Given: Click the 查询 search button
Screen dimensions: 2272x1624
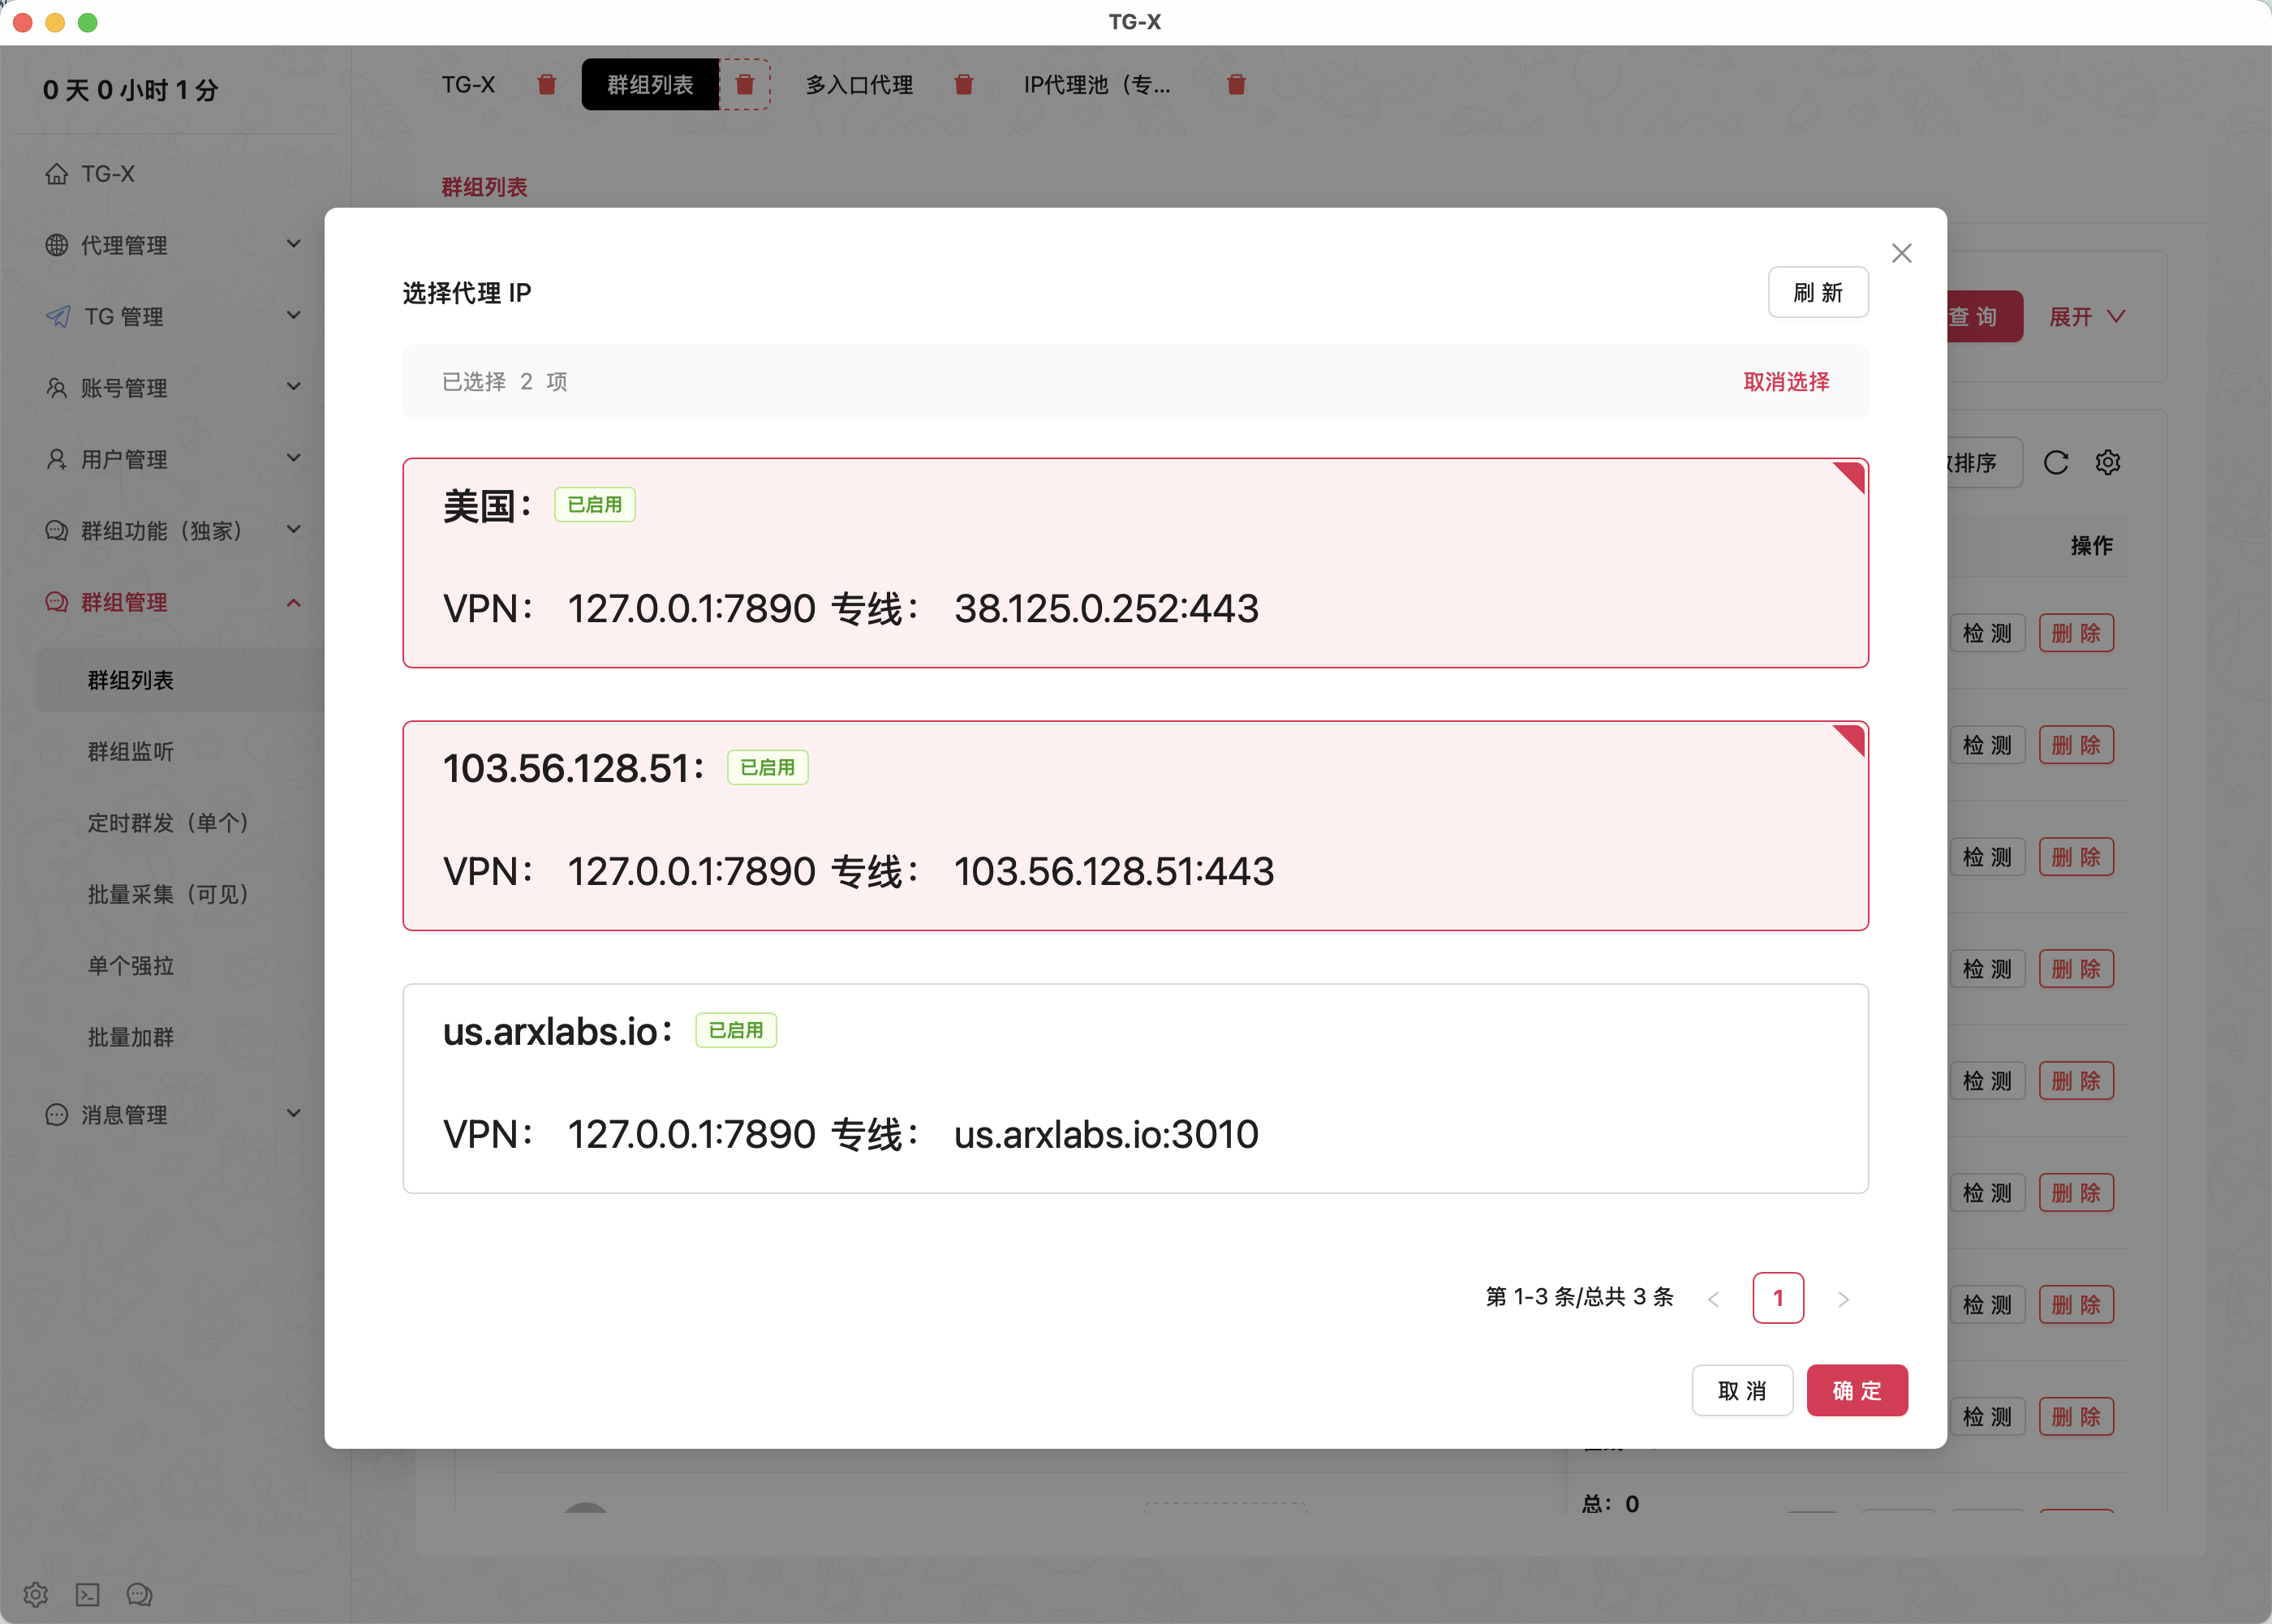Looking at the screenshot, I should tap(1984, 317).
